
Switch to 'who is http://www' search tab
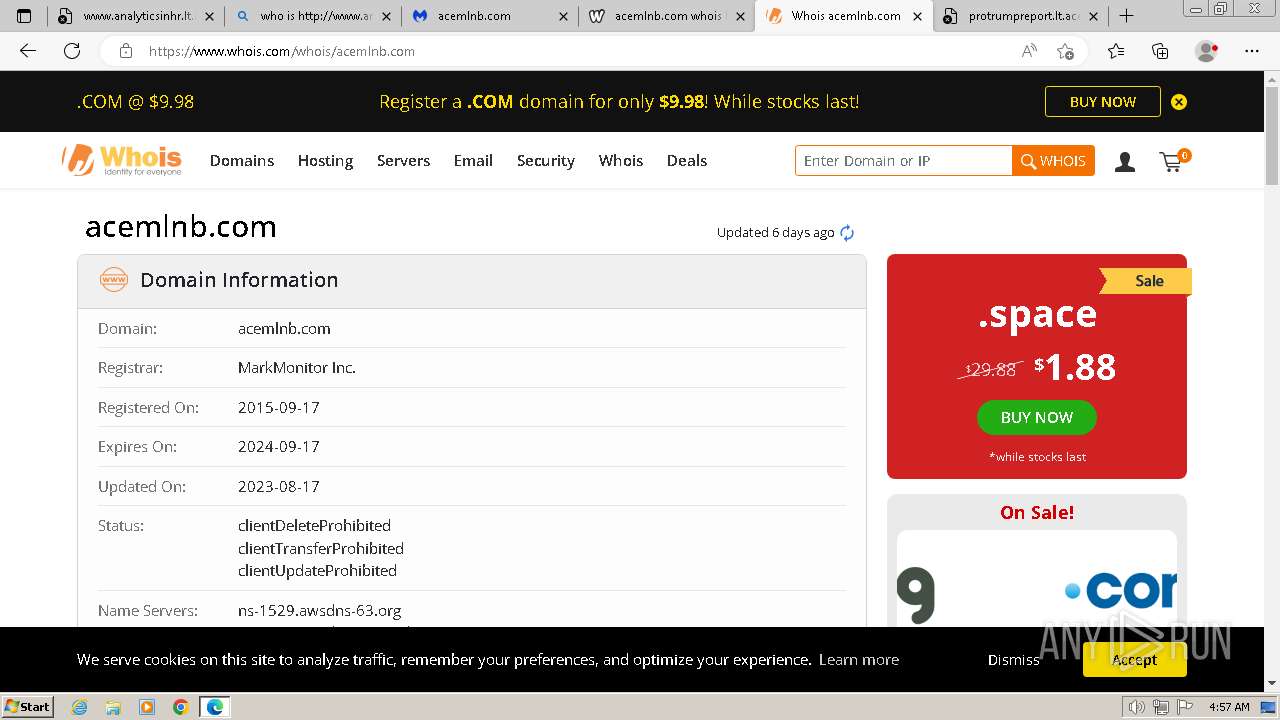click(x=312, y=16)
